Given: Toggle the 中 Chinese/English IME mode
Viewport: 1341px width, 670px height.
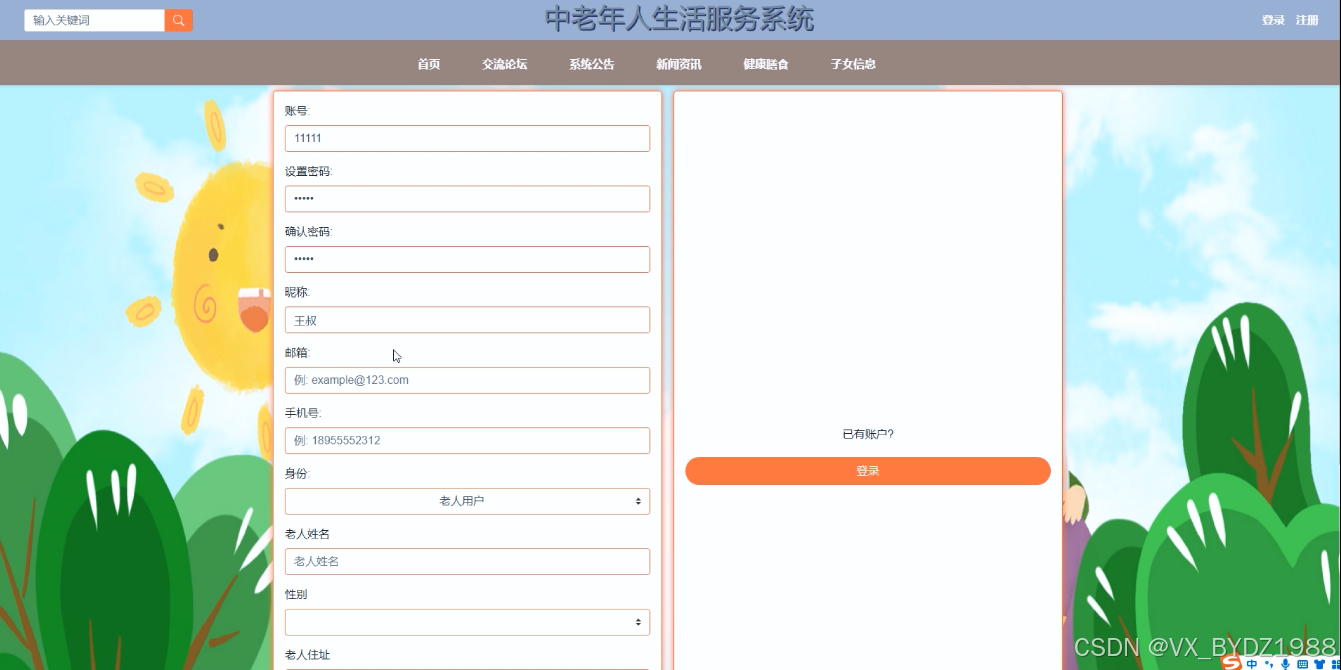Looking at the screenshot, I should (1252, 664).
